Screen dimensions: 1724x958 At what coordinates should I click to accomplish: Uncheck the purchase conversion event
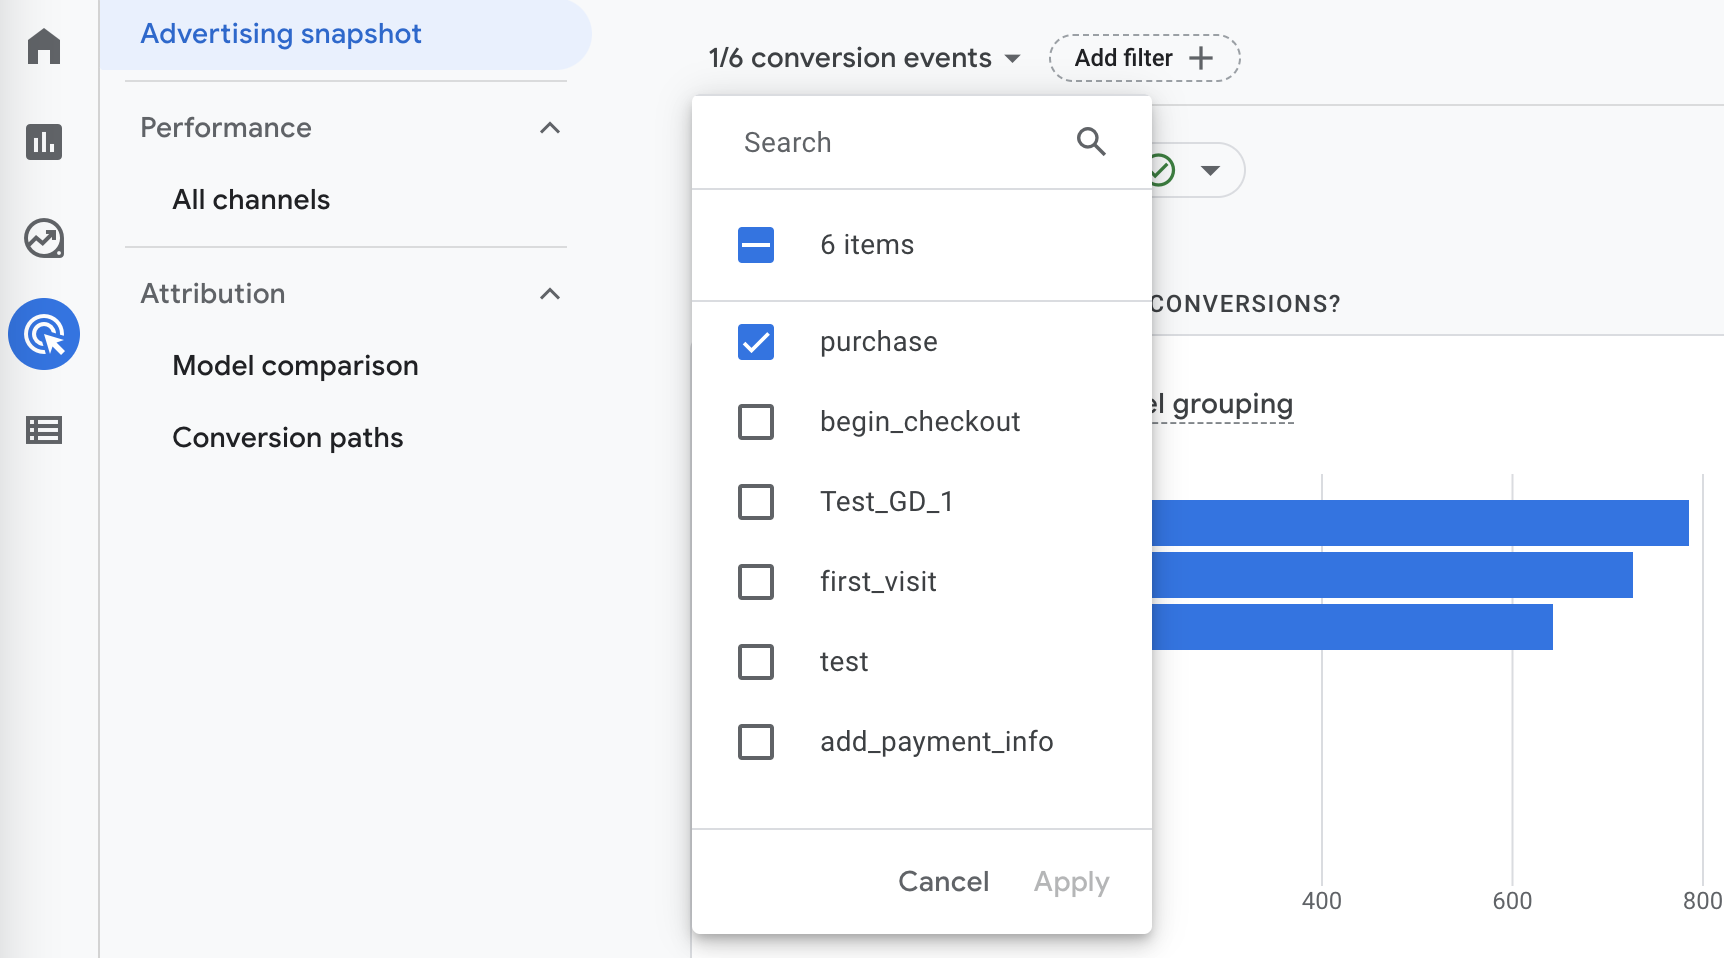coord(756,341)
